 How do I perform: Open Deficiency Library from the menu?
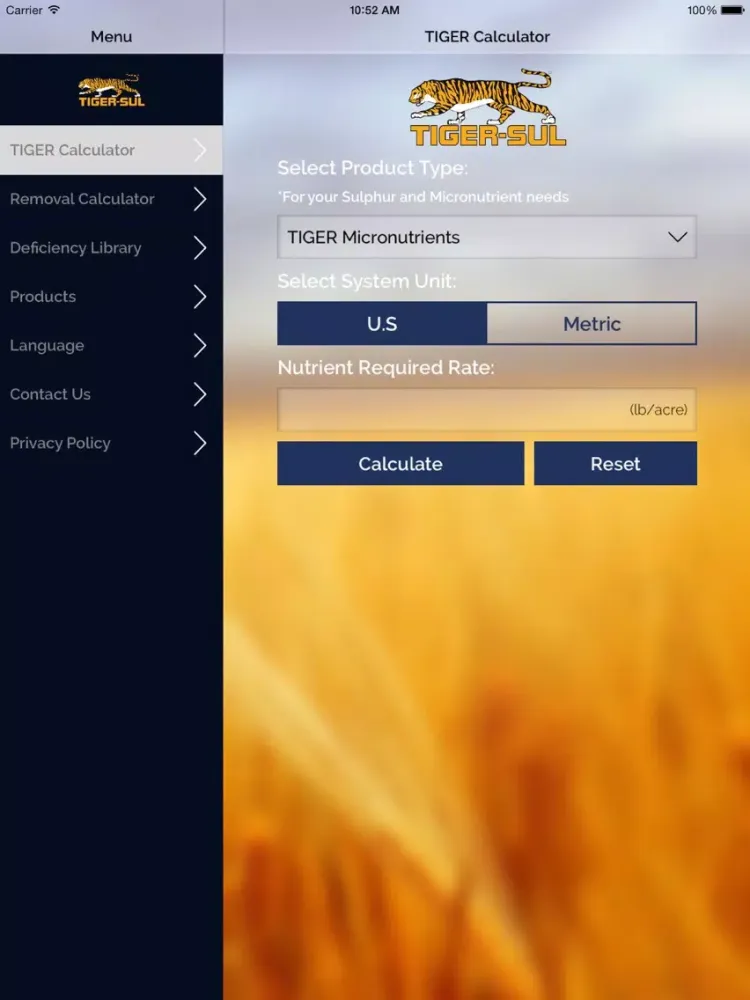[x=111, y=247]
